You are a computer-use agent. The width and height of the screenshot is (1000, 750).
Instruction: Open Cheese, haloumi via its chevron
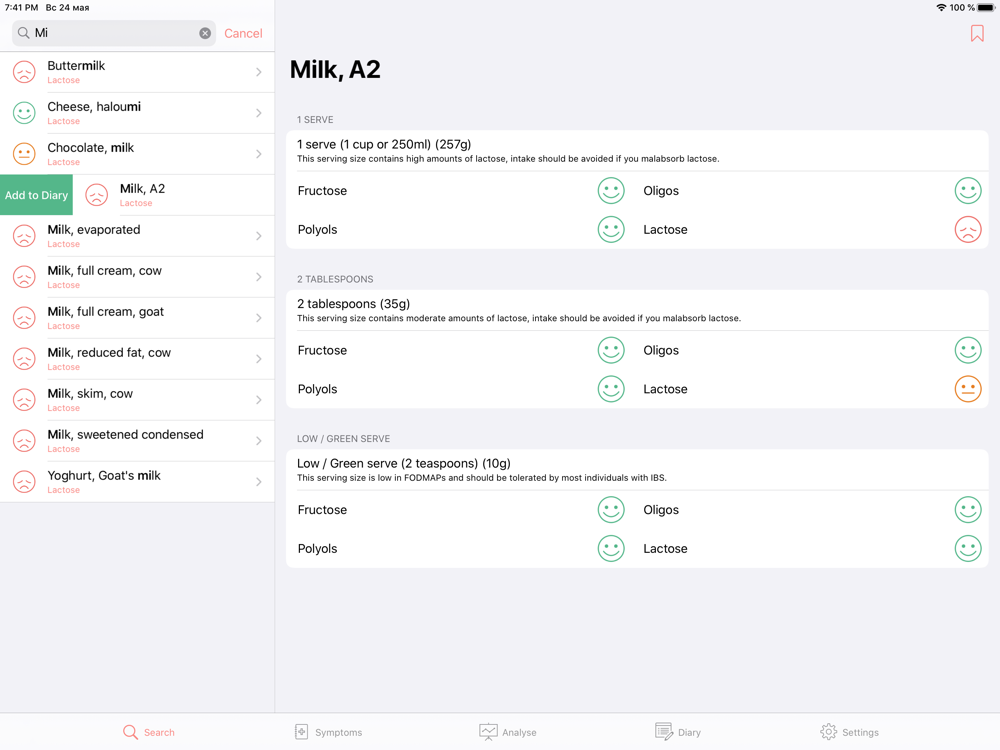click(259, 113)
